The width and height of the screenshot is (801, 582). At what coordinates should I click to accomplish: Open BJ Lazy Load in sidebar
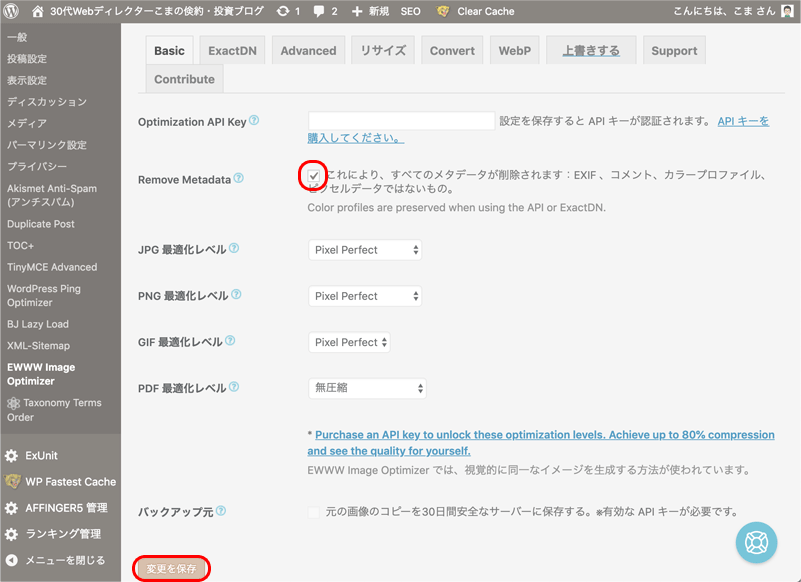[38, 324]
